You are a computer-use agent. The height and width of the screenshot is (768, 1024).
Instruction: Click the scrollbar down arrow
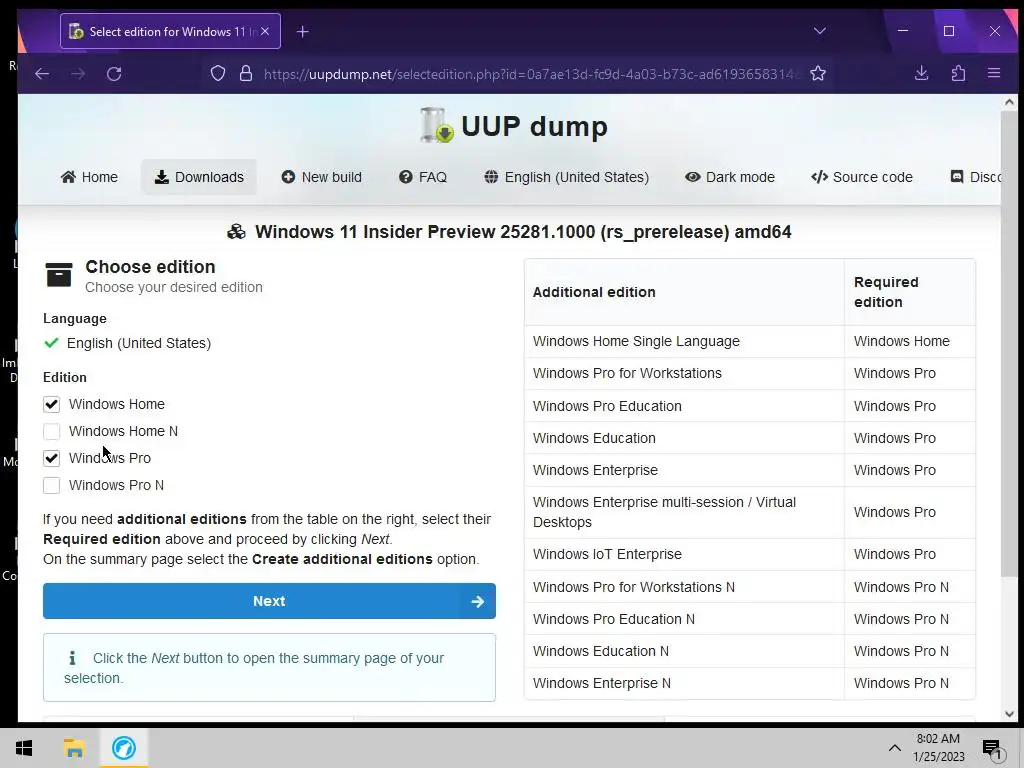click(x=1009, y=714)
